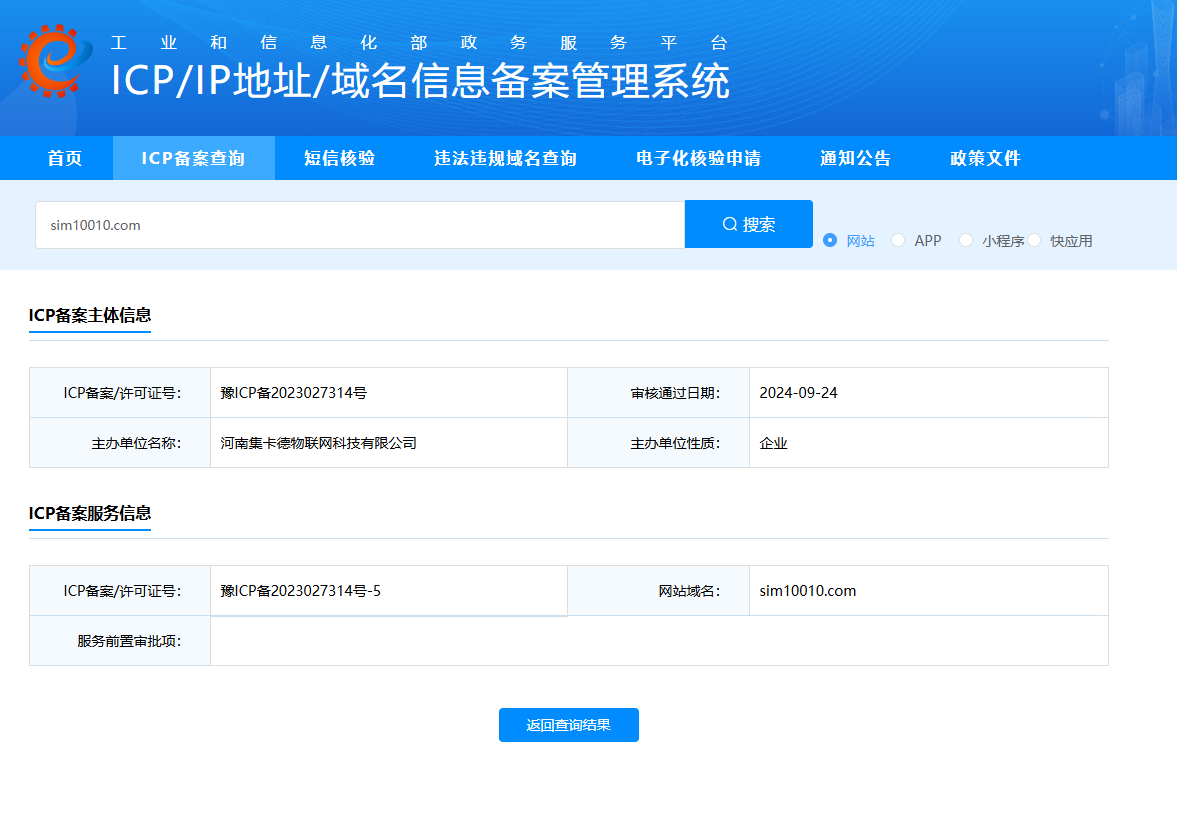Screen dimensions: 1177x829
Task: Click the 主办单位名称 label cell
Action: tap(120, 443)
